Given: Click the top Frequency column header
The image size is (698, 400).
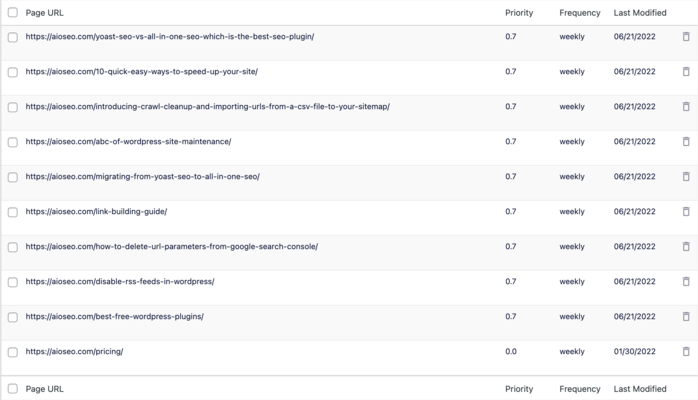Looking at the screenshot, I should (x=580, y=13).
